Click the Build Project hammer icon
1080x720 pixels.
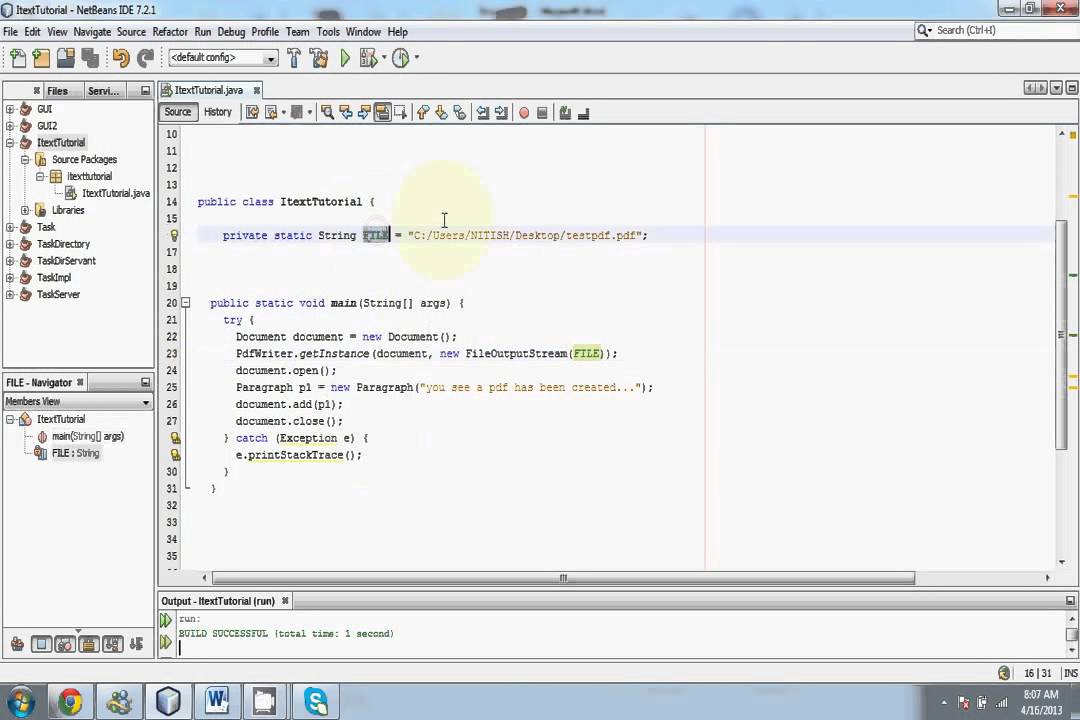[x=294, y=59]
